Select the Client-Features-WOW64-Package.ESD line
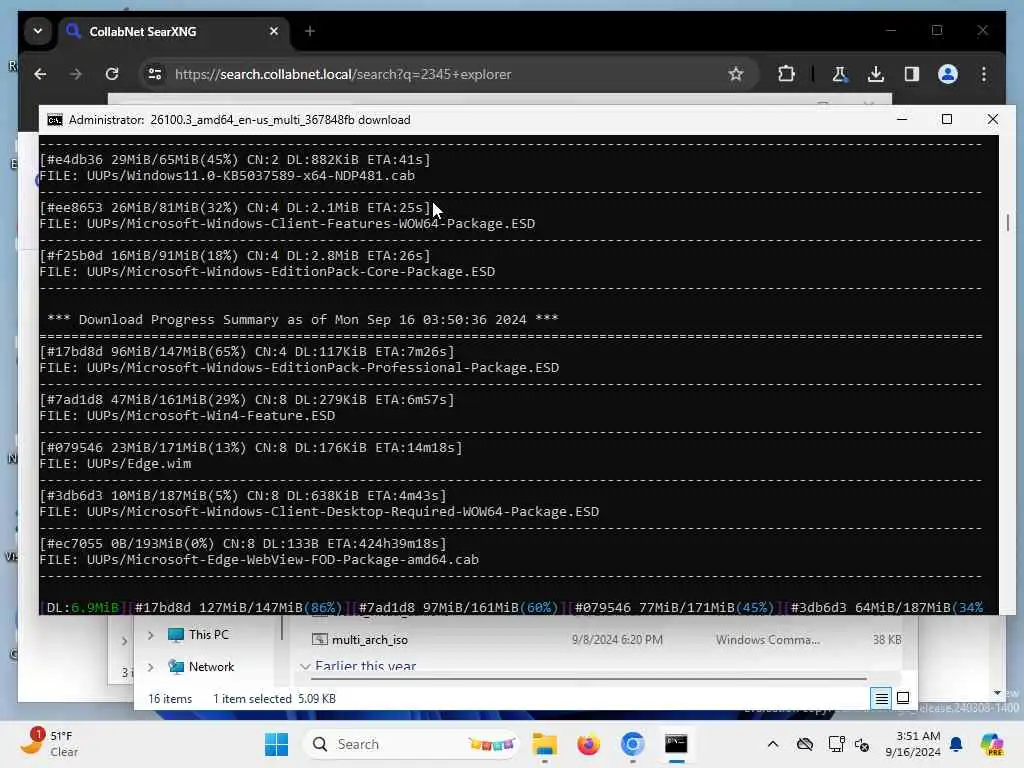The height and width of the screenshot is (768, 1024). pos(287,224)
